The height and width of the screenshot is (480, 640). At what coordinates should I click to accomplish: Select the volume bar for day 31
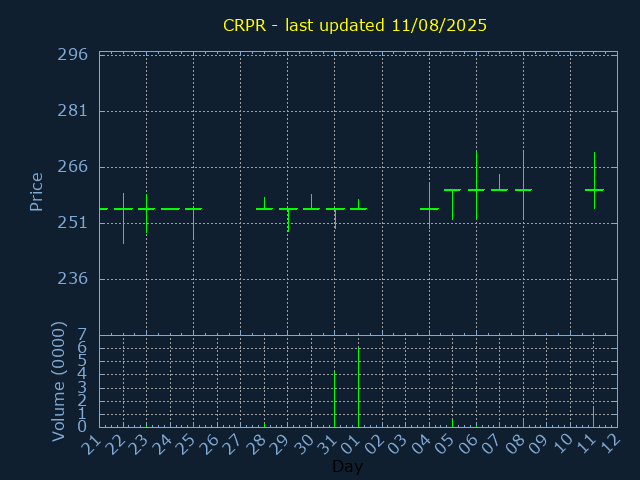tap(335, 399)
